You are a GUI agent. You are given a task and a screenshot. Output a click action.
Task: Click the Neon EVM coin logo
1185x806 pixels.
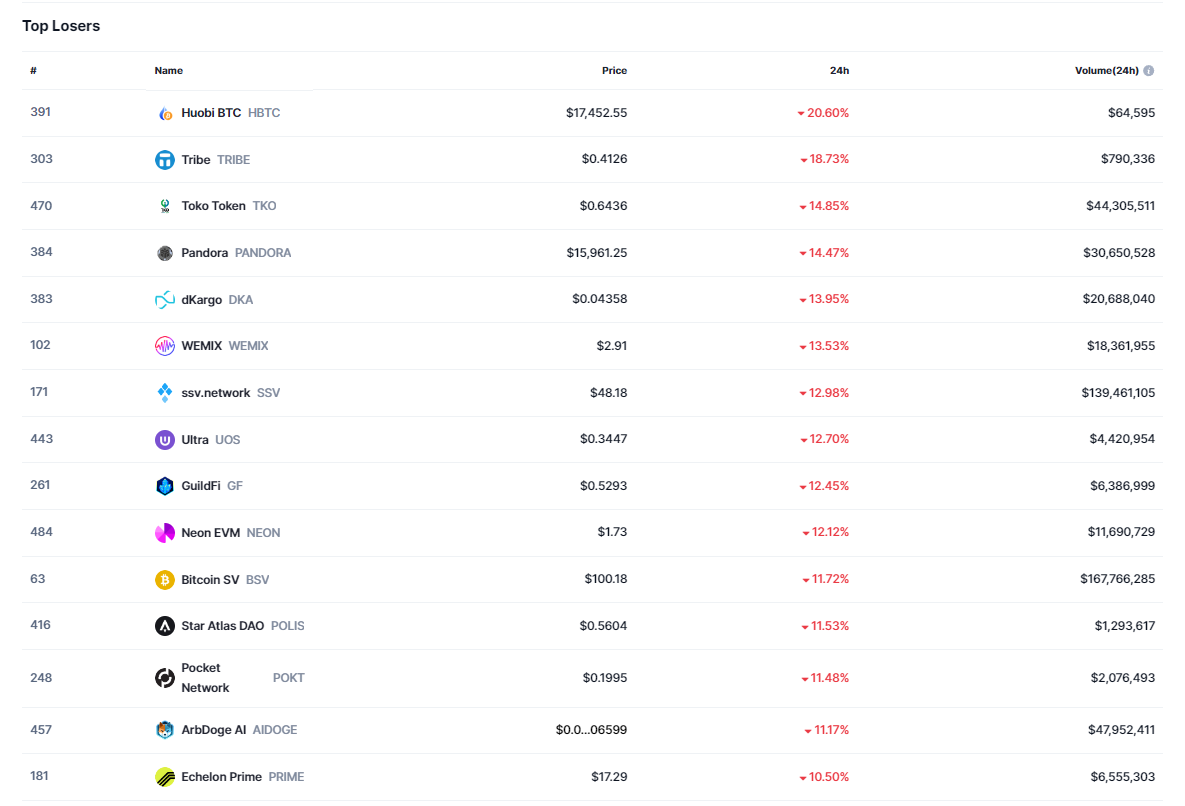(165, 533)
